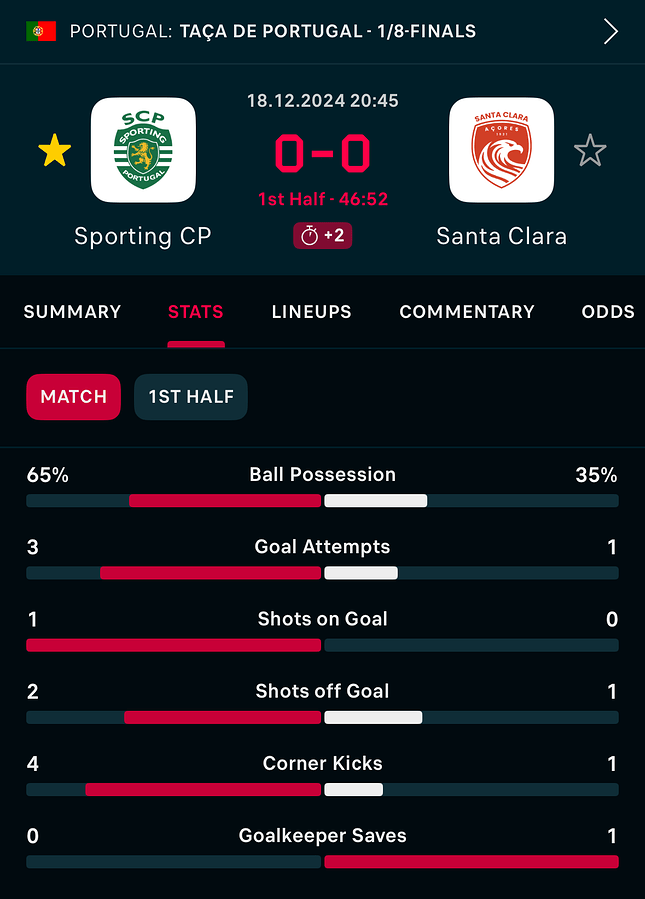Go to the Commentary tab
Image resolution: width=645 pixels, height=899 pixels.
pyautogui.click(x=467, y=311)
